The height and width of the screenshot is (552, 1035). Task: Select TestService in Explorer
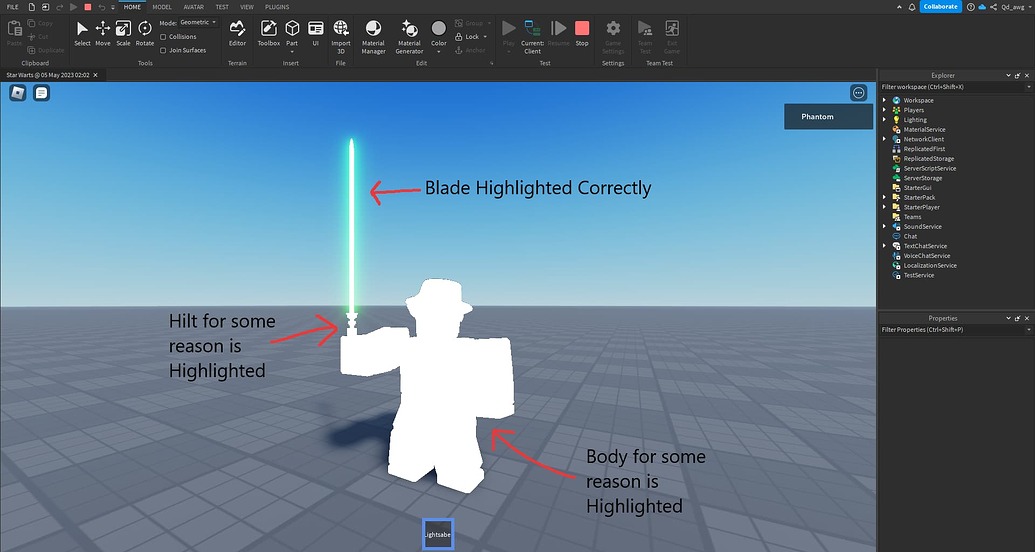tap(919, 275)
